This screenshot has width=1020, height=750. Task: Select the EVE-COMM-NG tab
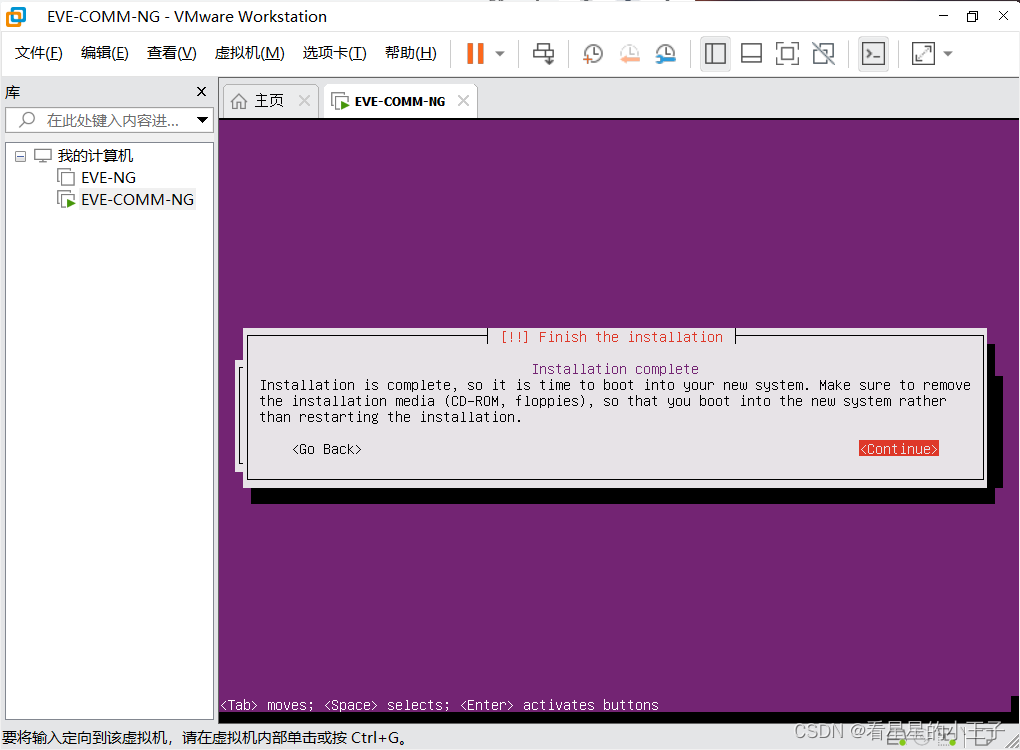pyautogui.click(x=399, y=101)
